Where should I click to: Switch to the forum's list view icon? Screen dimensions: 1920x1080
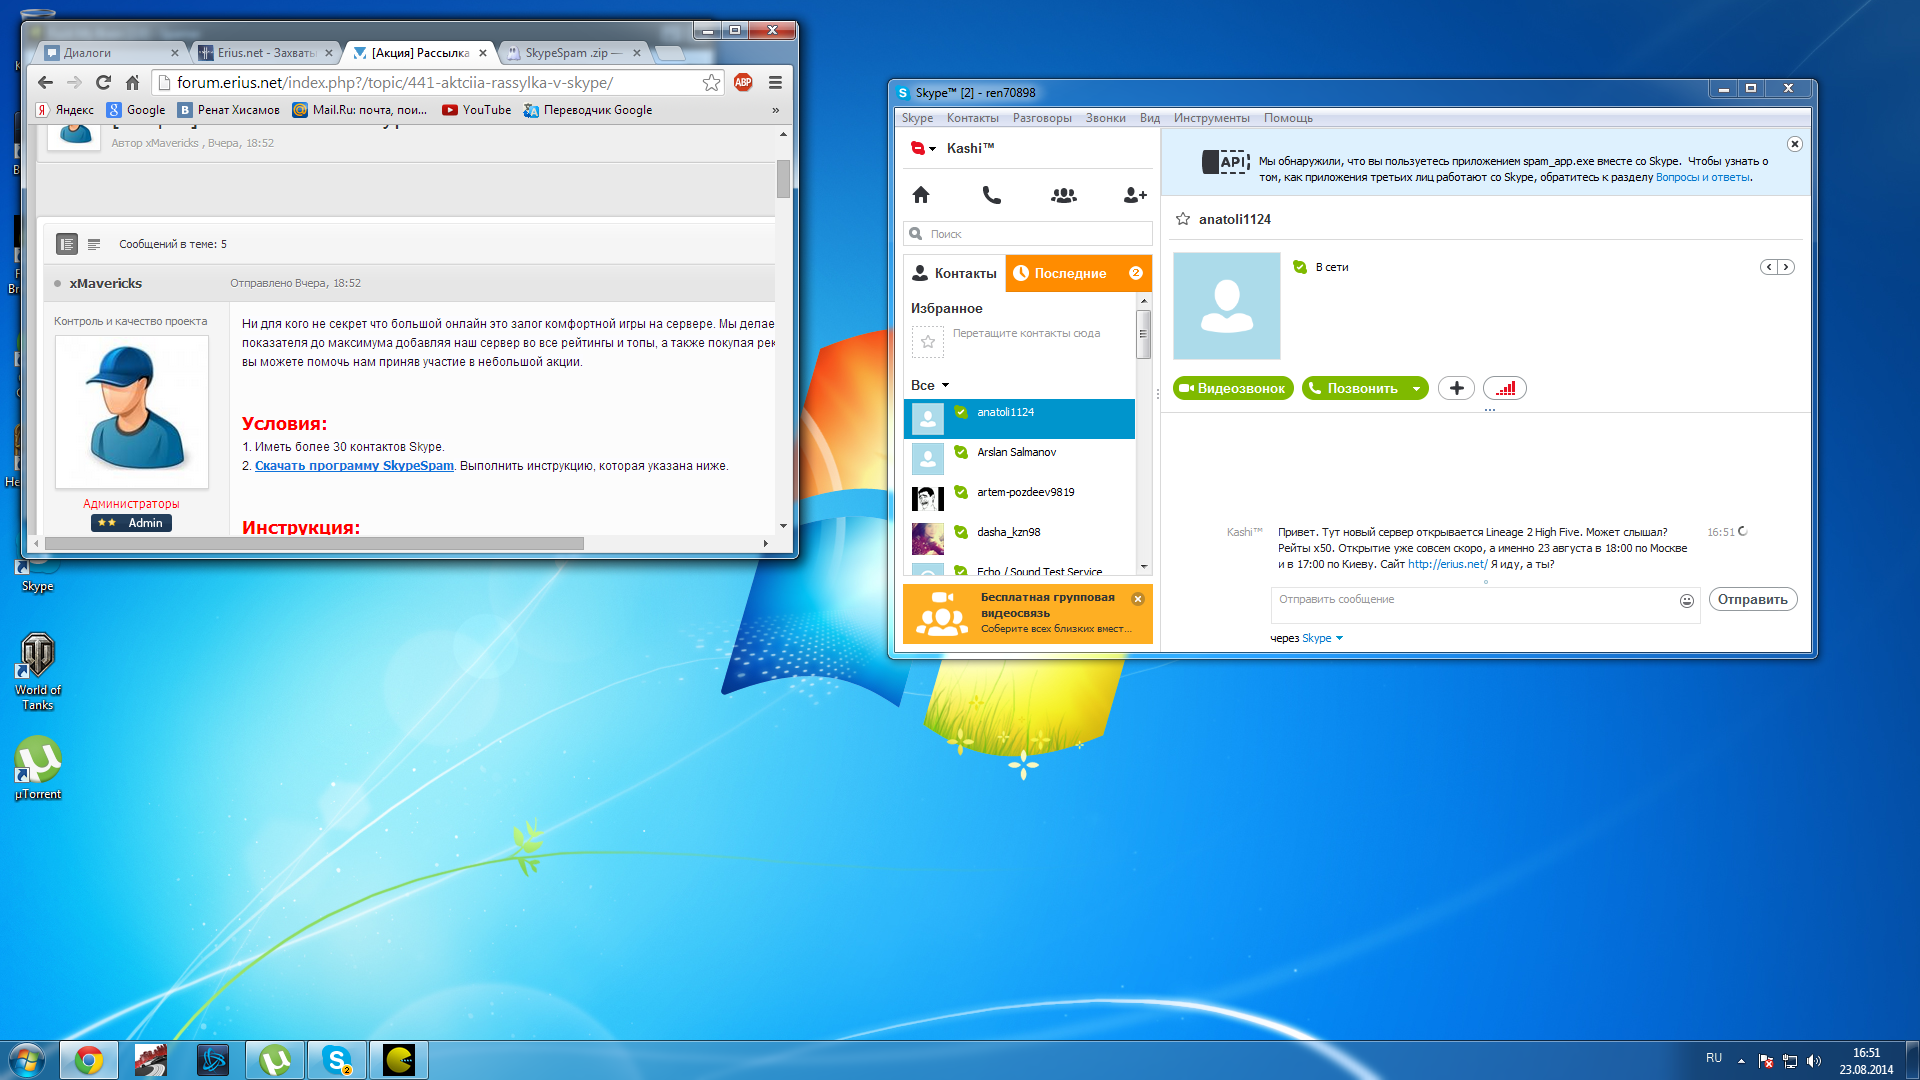pyautogui.click(x=94, y=244)
